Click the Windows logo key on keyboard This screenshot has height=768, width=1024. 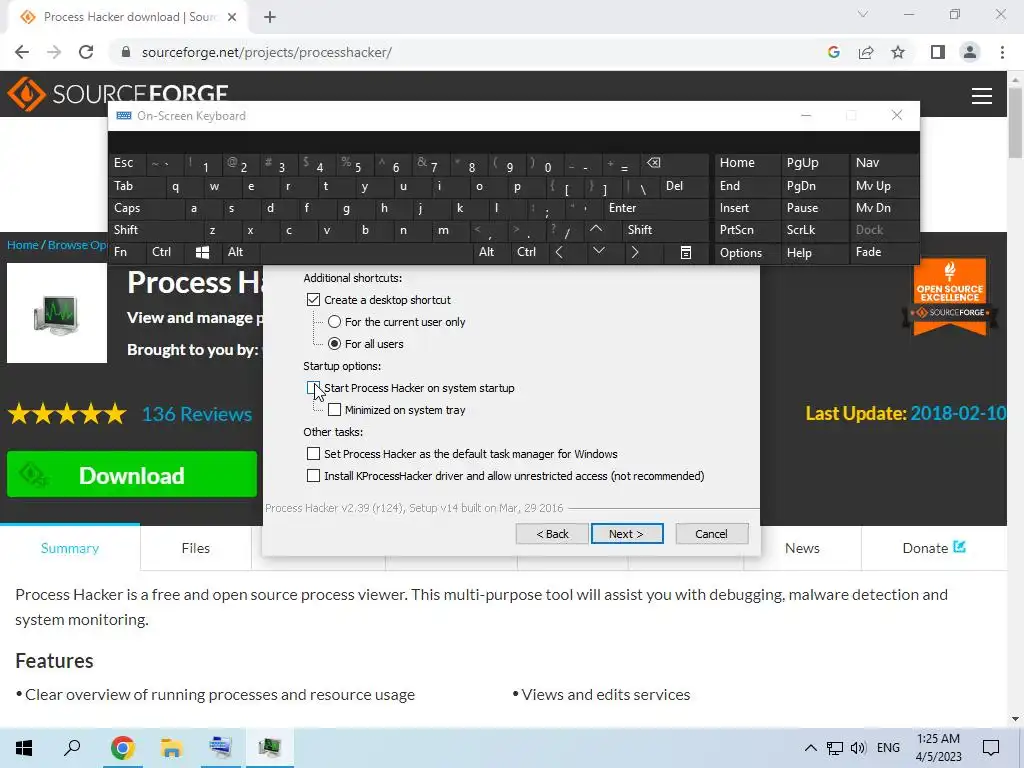(x=202, y=252)
